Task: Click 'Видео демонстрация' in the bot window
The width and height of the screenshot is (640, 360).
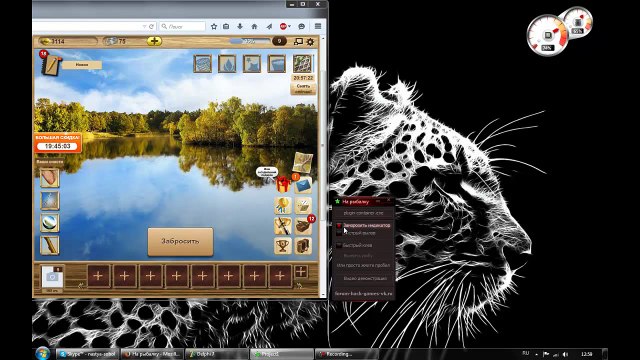Action: [x=365, y=278]
